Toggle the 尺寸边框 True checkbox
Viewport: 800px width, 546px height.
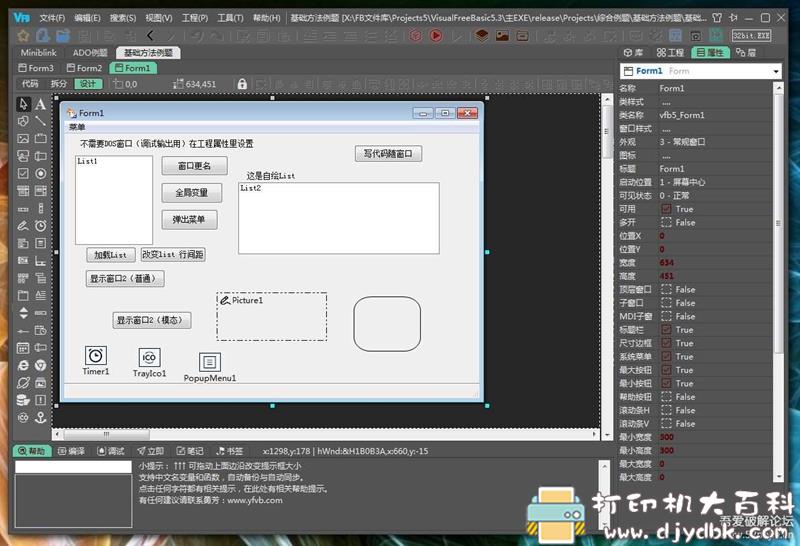[666, 343]
